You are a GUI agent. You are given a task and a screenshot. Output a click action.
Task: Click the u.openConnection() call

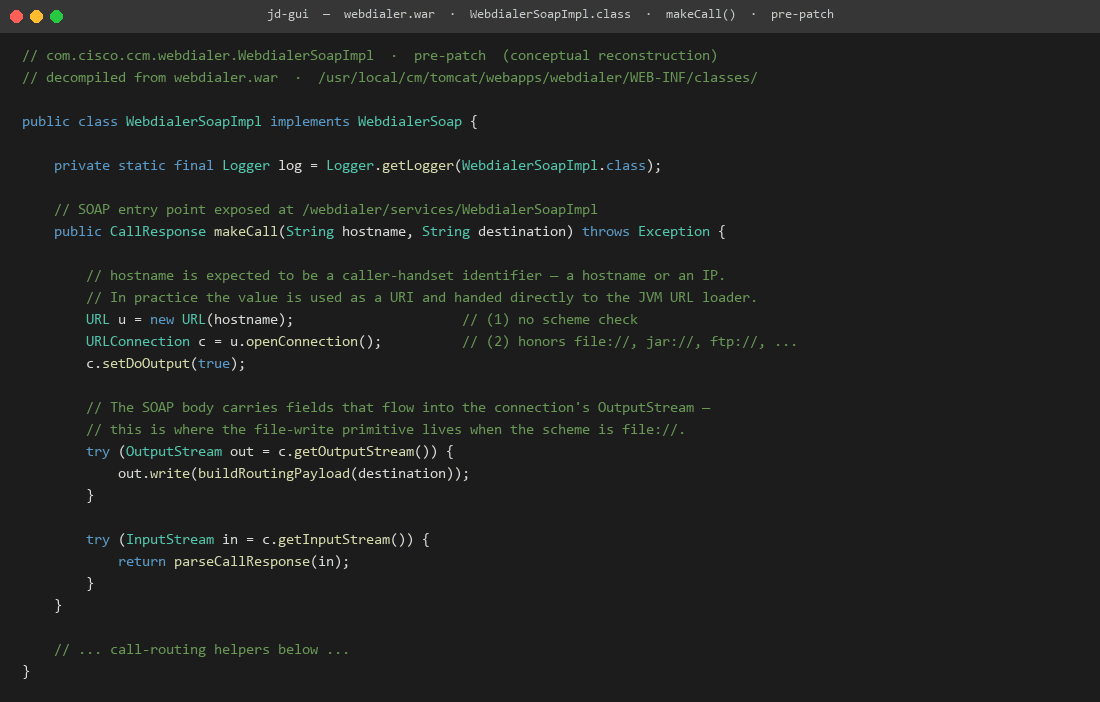pyautogui.click(x=302, y=342)
